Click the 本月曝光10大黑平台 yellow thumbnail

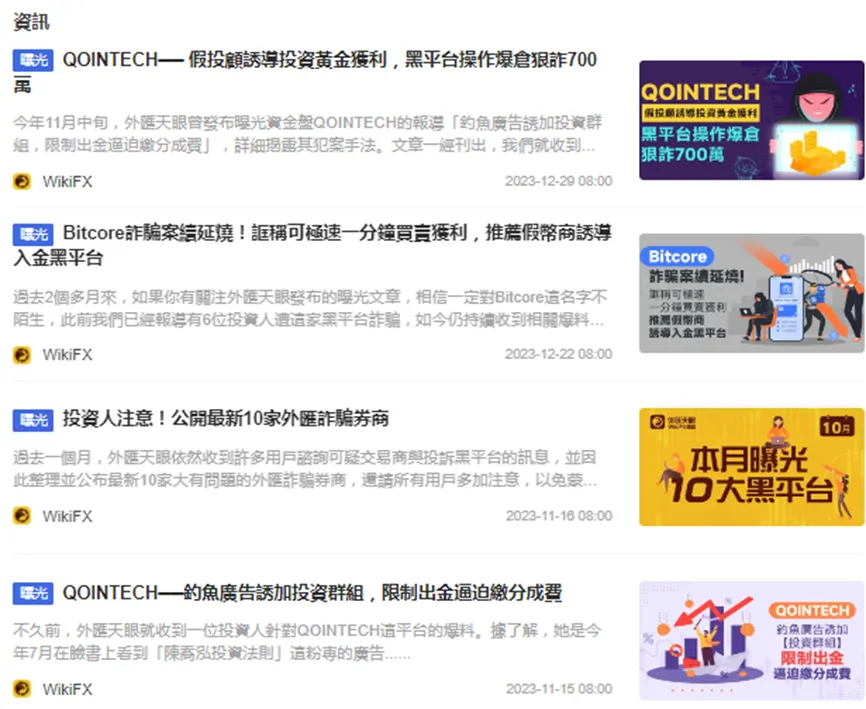[751, 467]
